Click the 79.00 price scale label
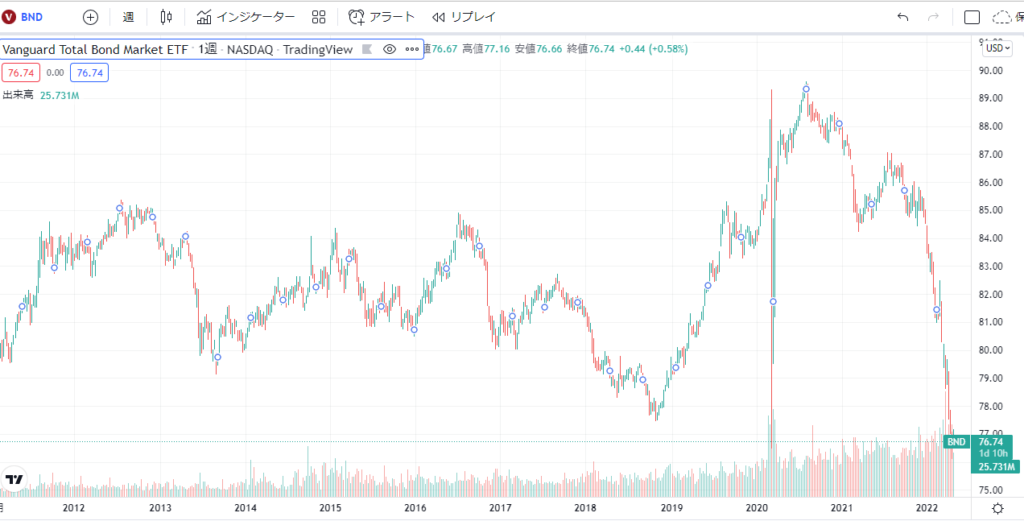The width and height of the screenshot is (1024, 521). point(991,378)
